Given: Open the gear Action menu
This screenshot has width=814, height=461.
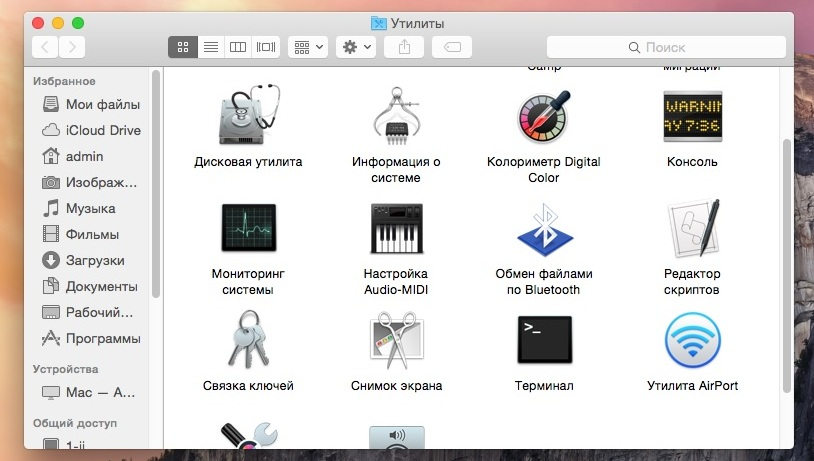Looking at the screenshot, I should click(356, 47).
